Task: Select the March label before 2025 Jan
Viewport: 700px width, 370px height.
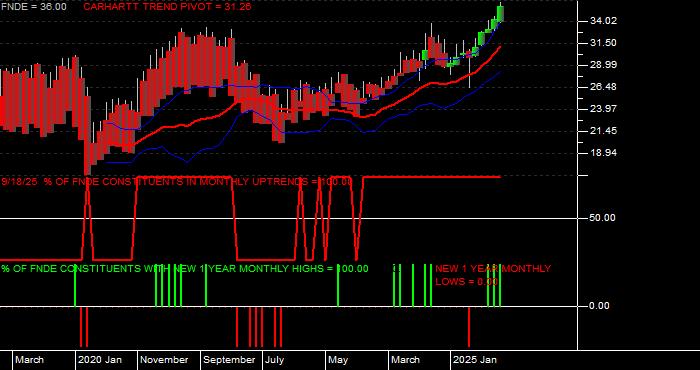Action: pos(406,360)
